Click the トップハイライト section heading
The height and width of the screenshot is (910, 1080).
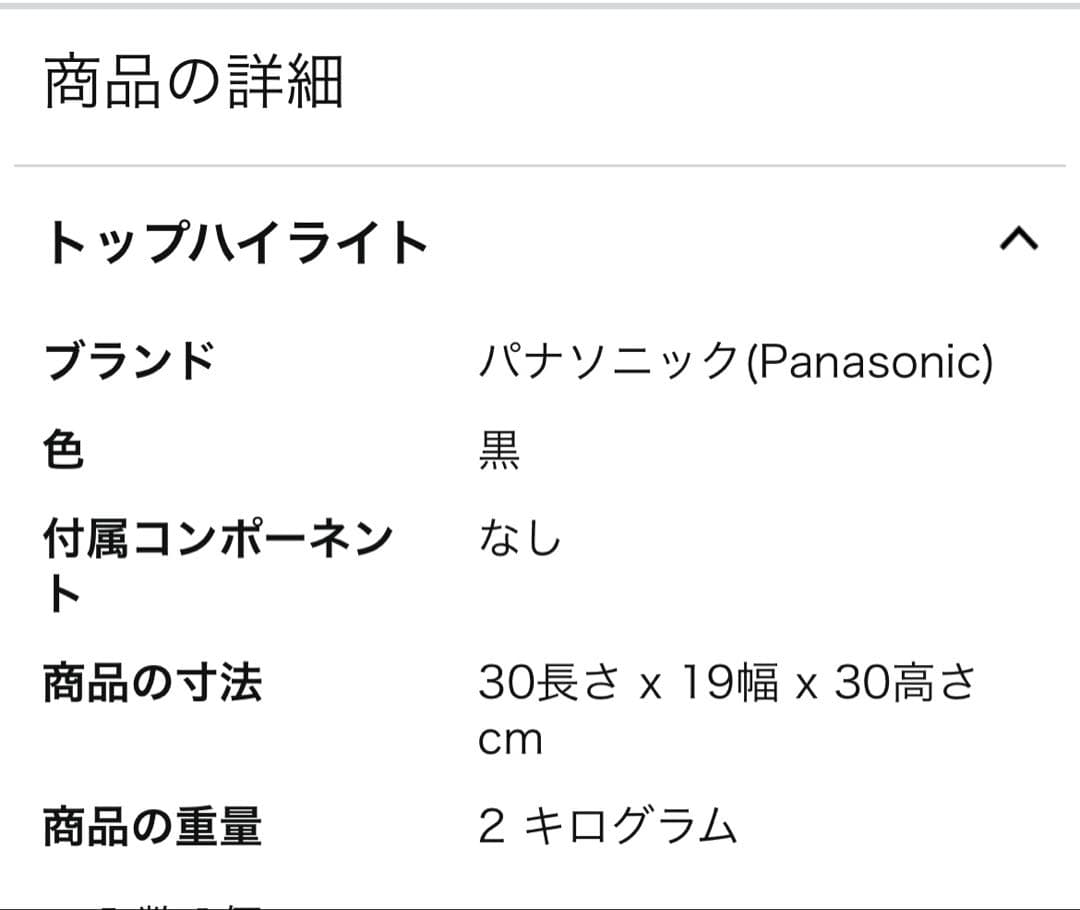[236, 243]
